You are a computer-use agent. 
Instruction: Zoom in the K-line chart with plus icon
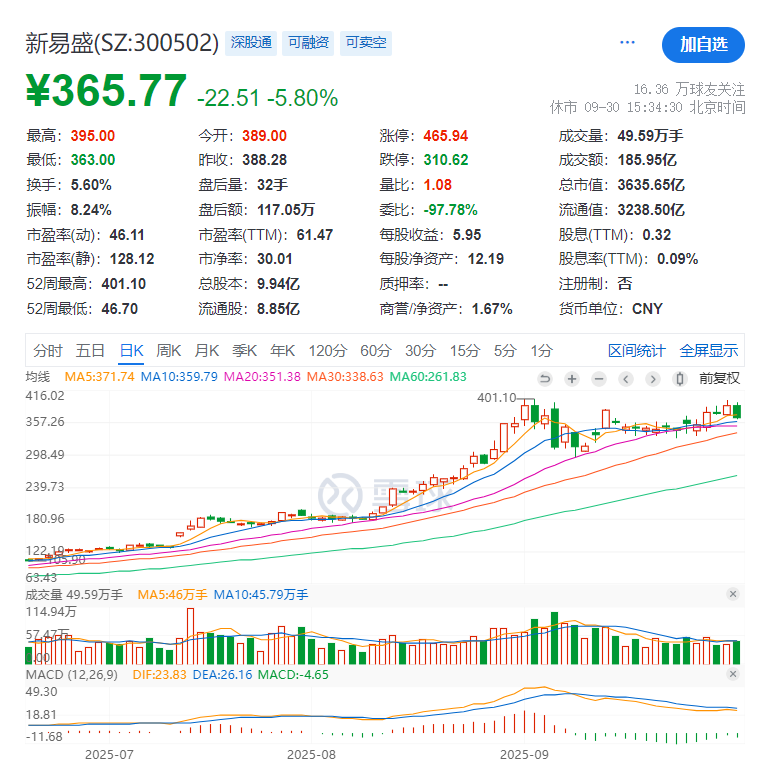[572, 379]
